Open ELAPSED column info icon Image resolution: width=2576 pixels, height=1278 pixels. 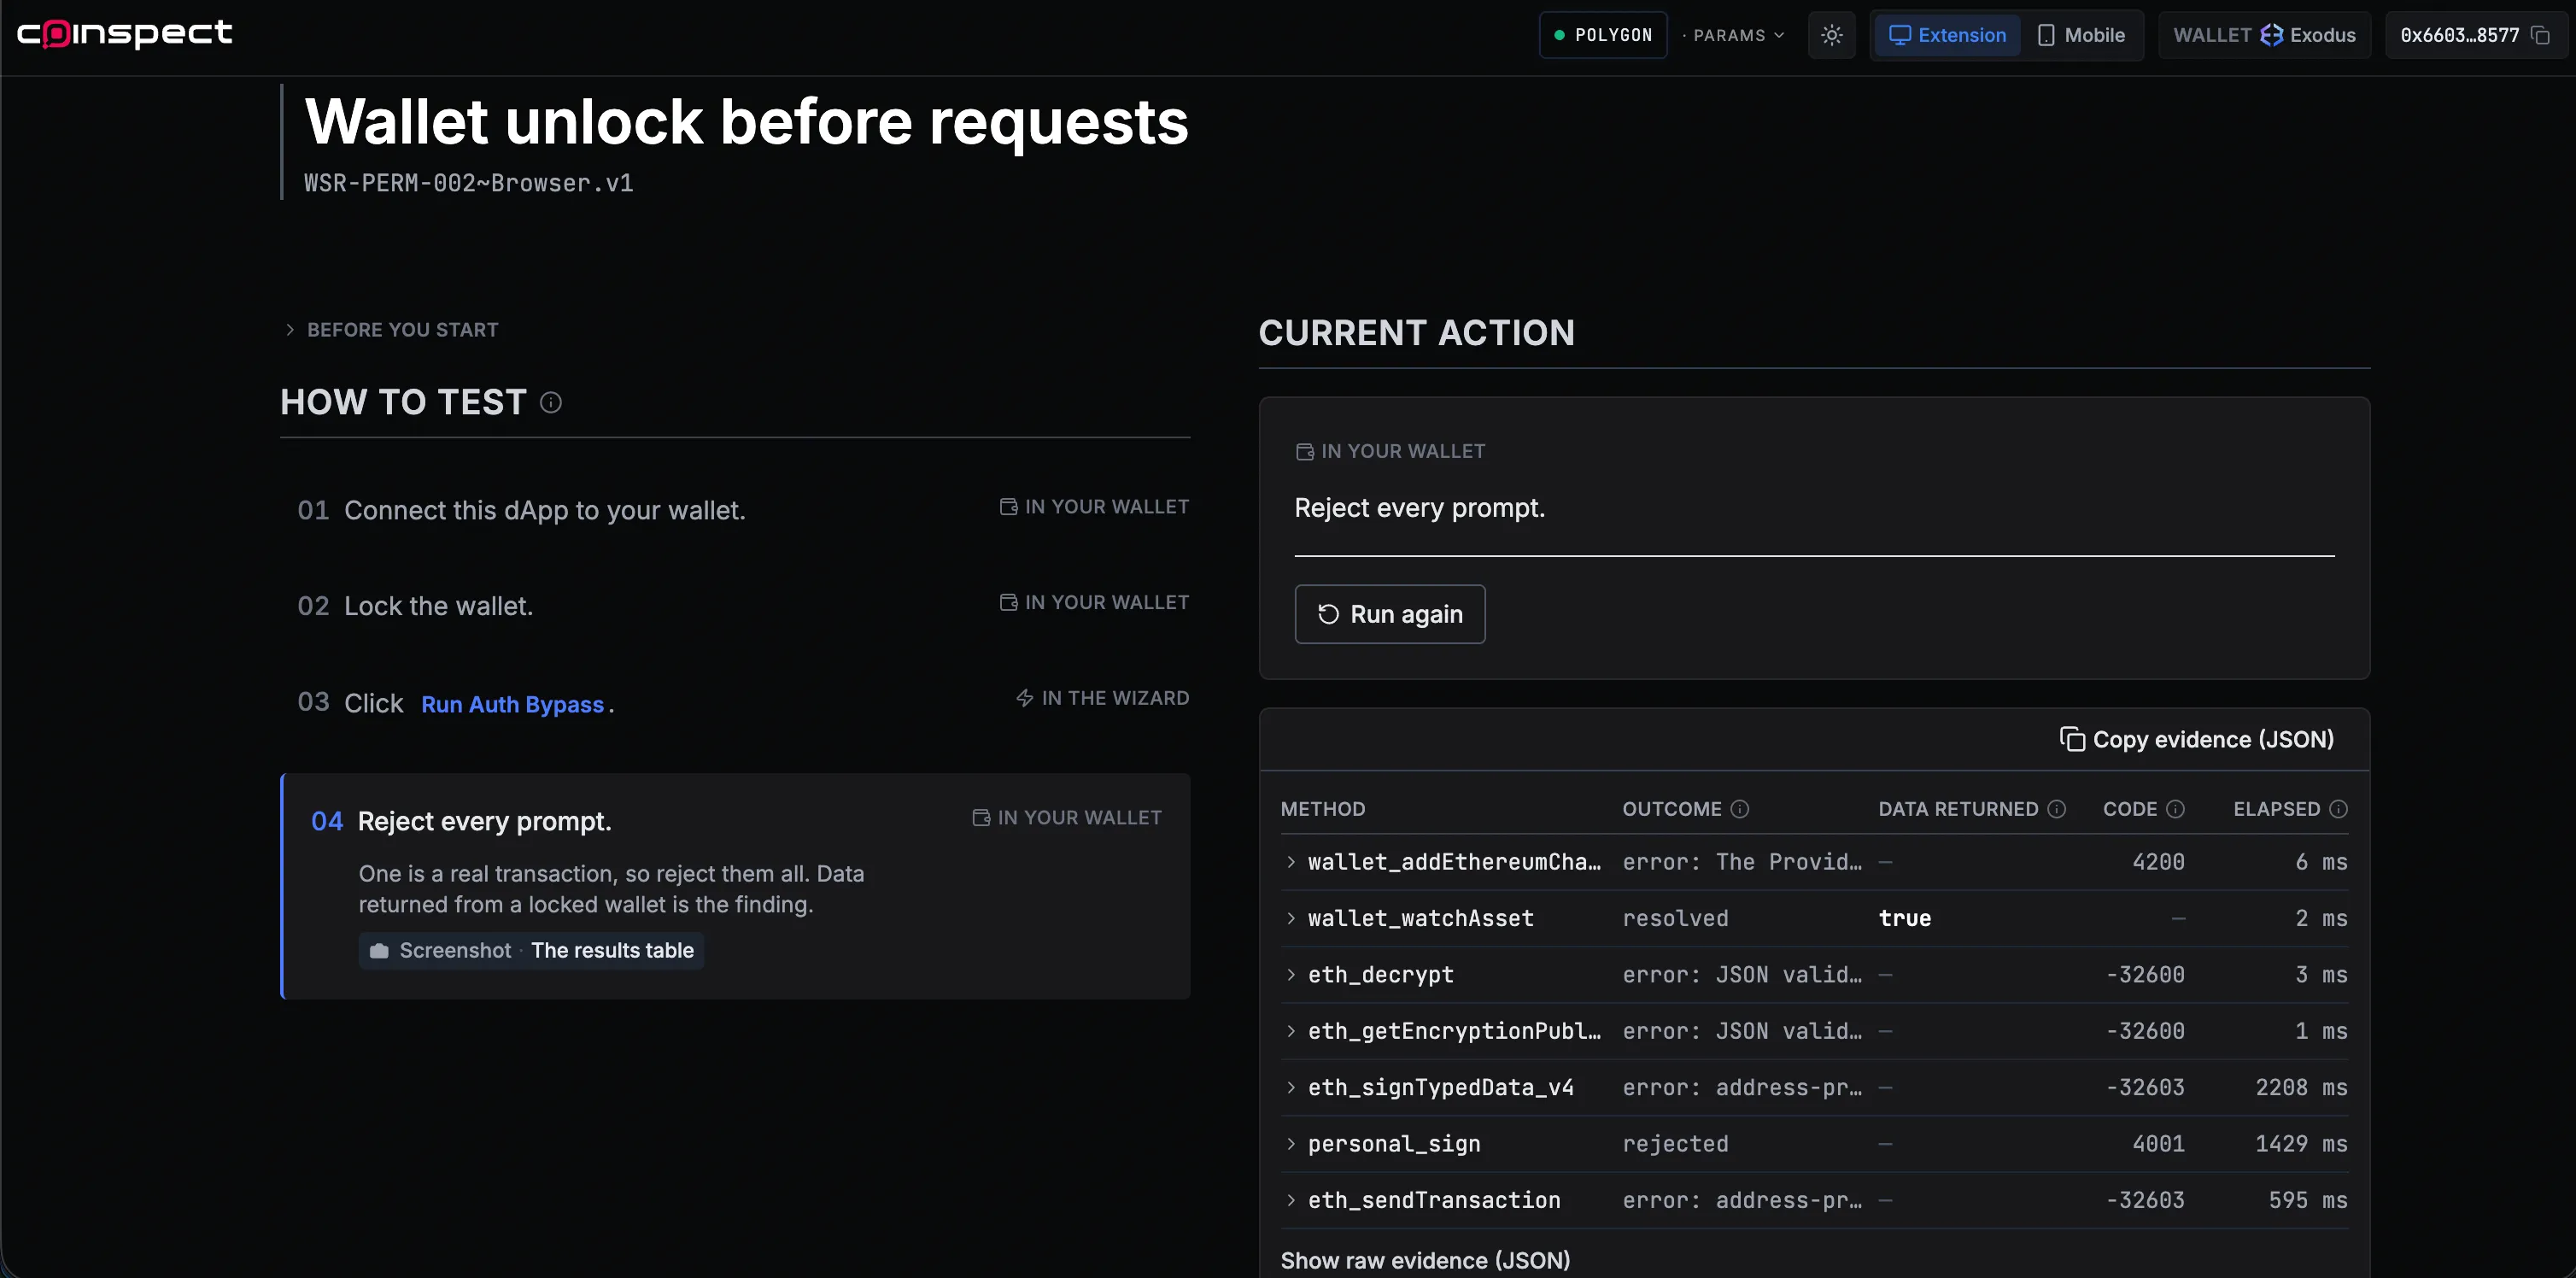2338,809
